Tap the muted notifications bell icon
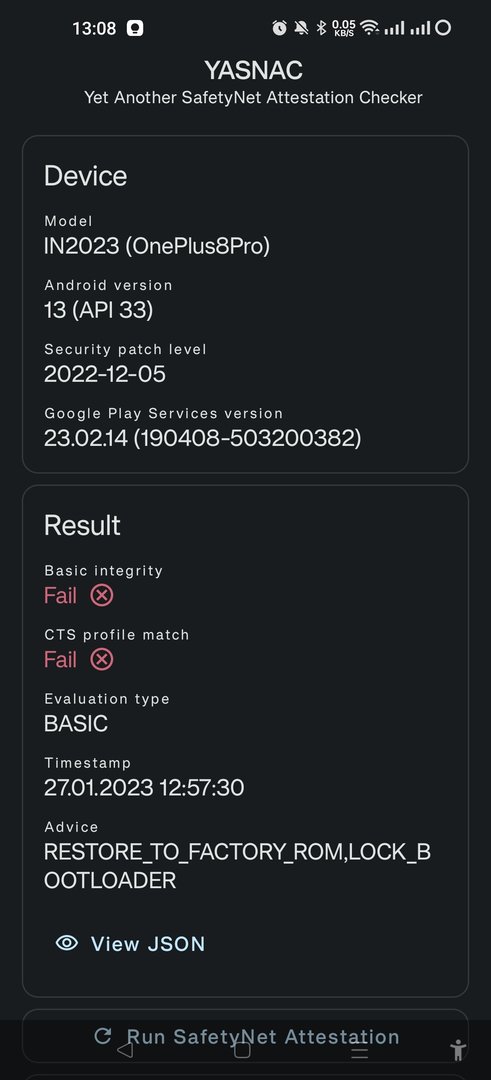This screenshot has width=491, height=1080. point(301,28)
